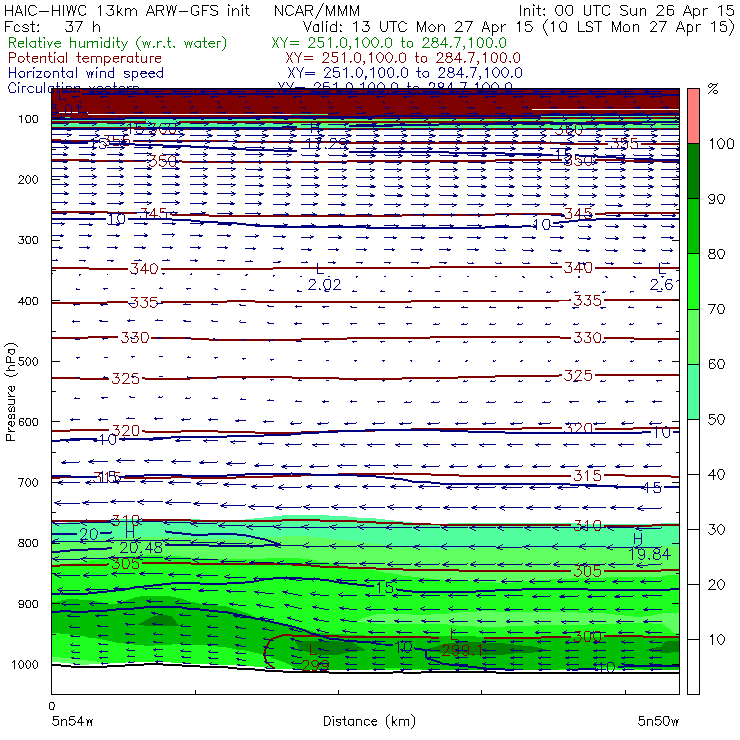The image size is (740, 740).
Task: Select the '300' pressure axis tick label
Action: point(28,240)
